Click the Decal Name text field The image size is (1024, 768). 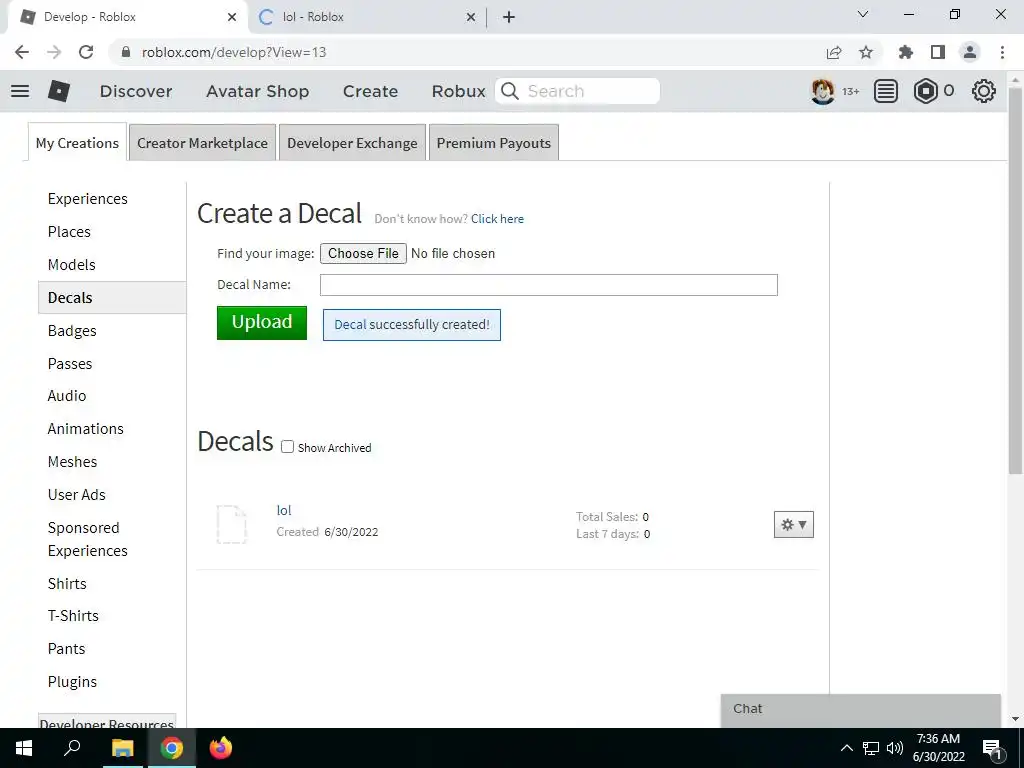pos(549,285)
